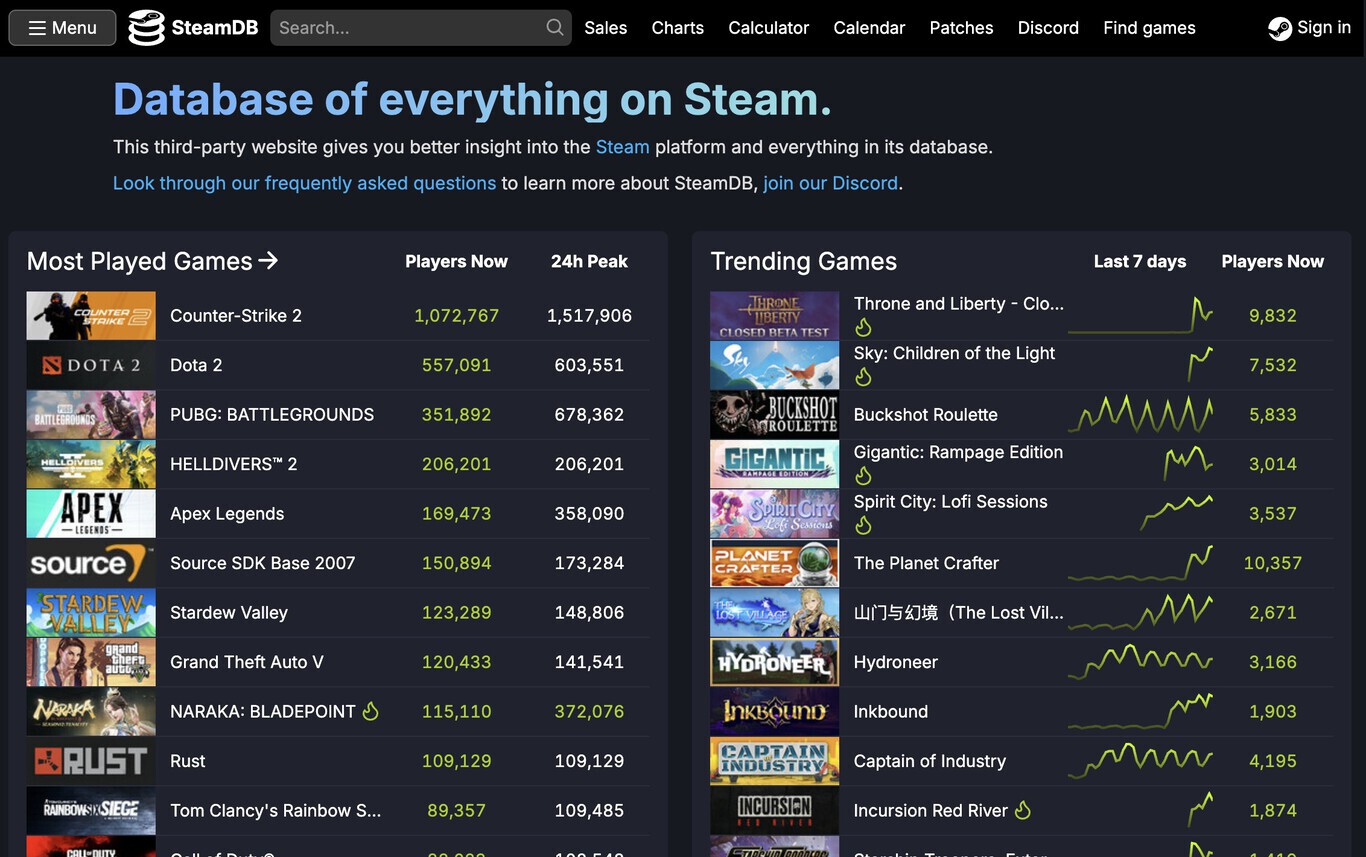Open The Planet Crafter title
The width and height of the screenshot is (1366, 857).
(927, 563)
